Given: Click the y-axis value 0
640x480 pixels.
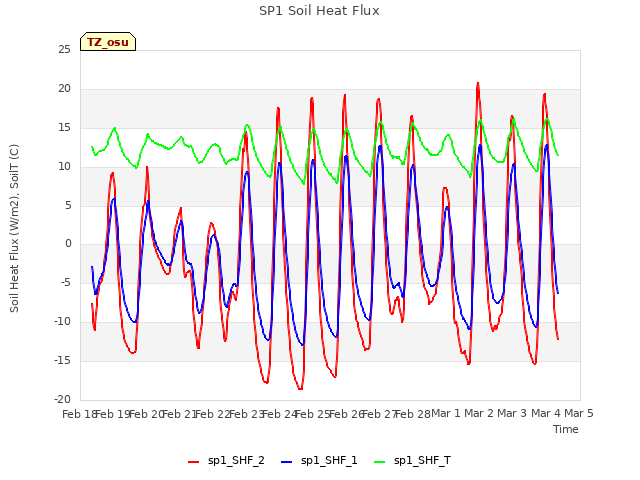Looking at the screenshot, I should 68,244.
